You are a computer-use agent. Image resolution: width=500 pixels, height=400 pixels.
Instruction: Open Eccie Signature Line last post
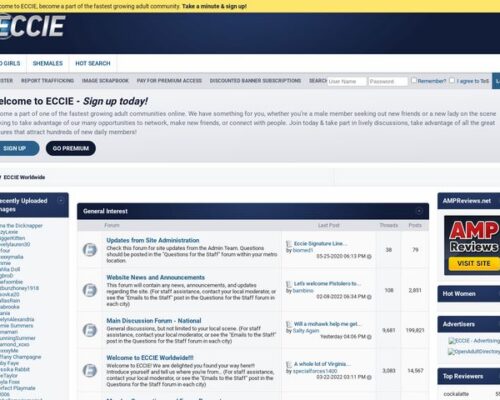click(320, 244)
